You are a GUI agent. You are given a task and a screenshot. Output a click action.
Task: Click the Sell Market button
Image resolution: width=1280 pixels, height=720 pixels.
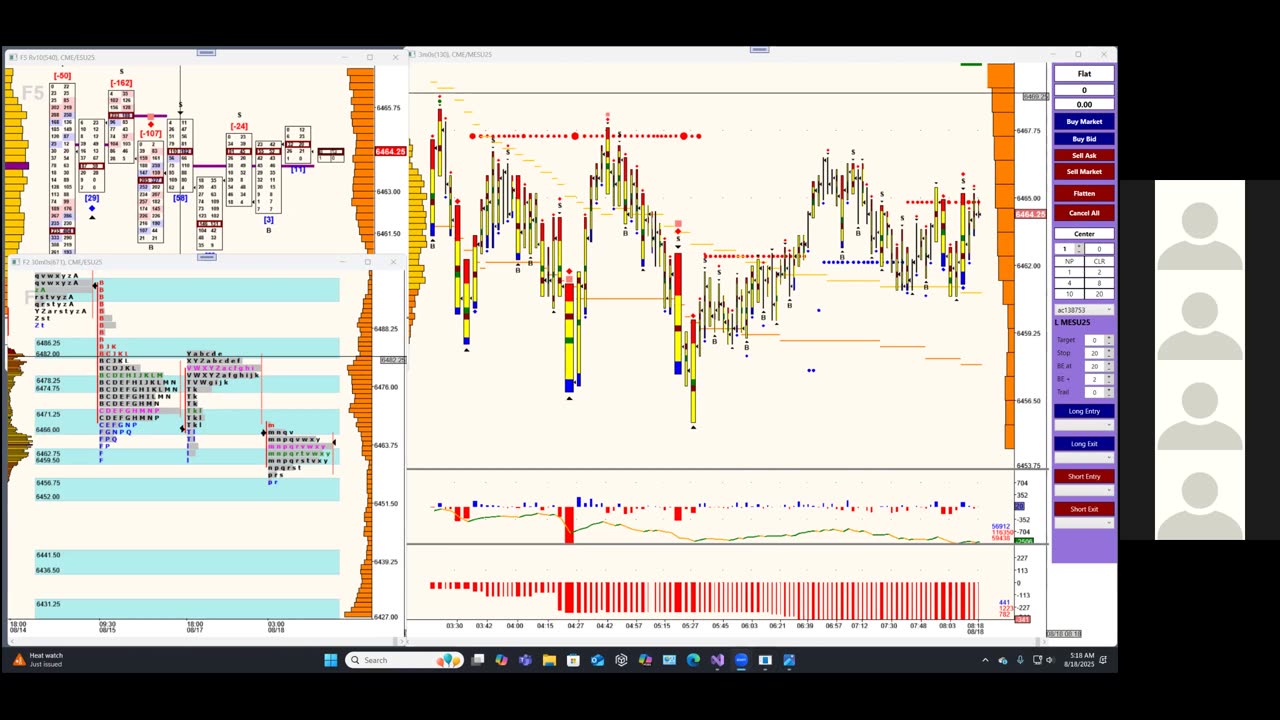[1084, 171]
